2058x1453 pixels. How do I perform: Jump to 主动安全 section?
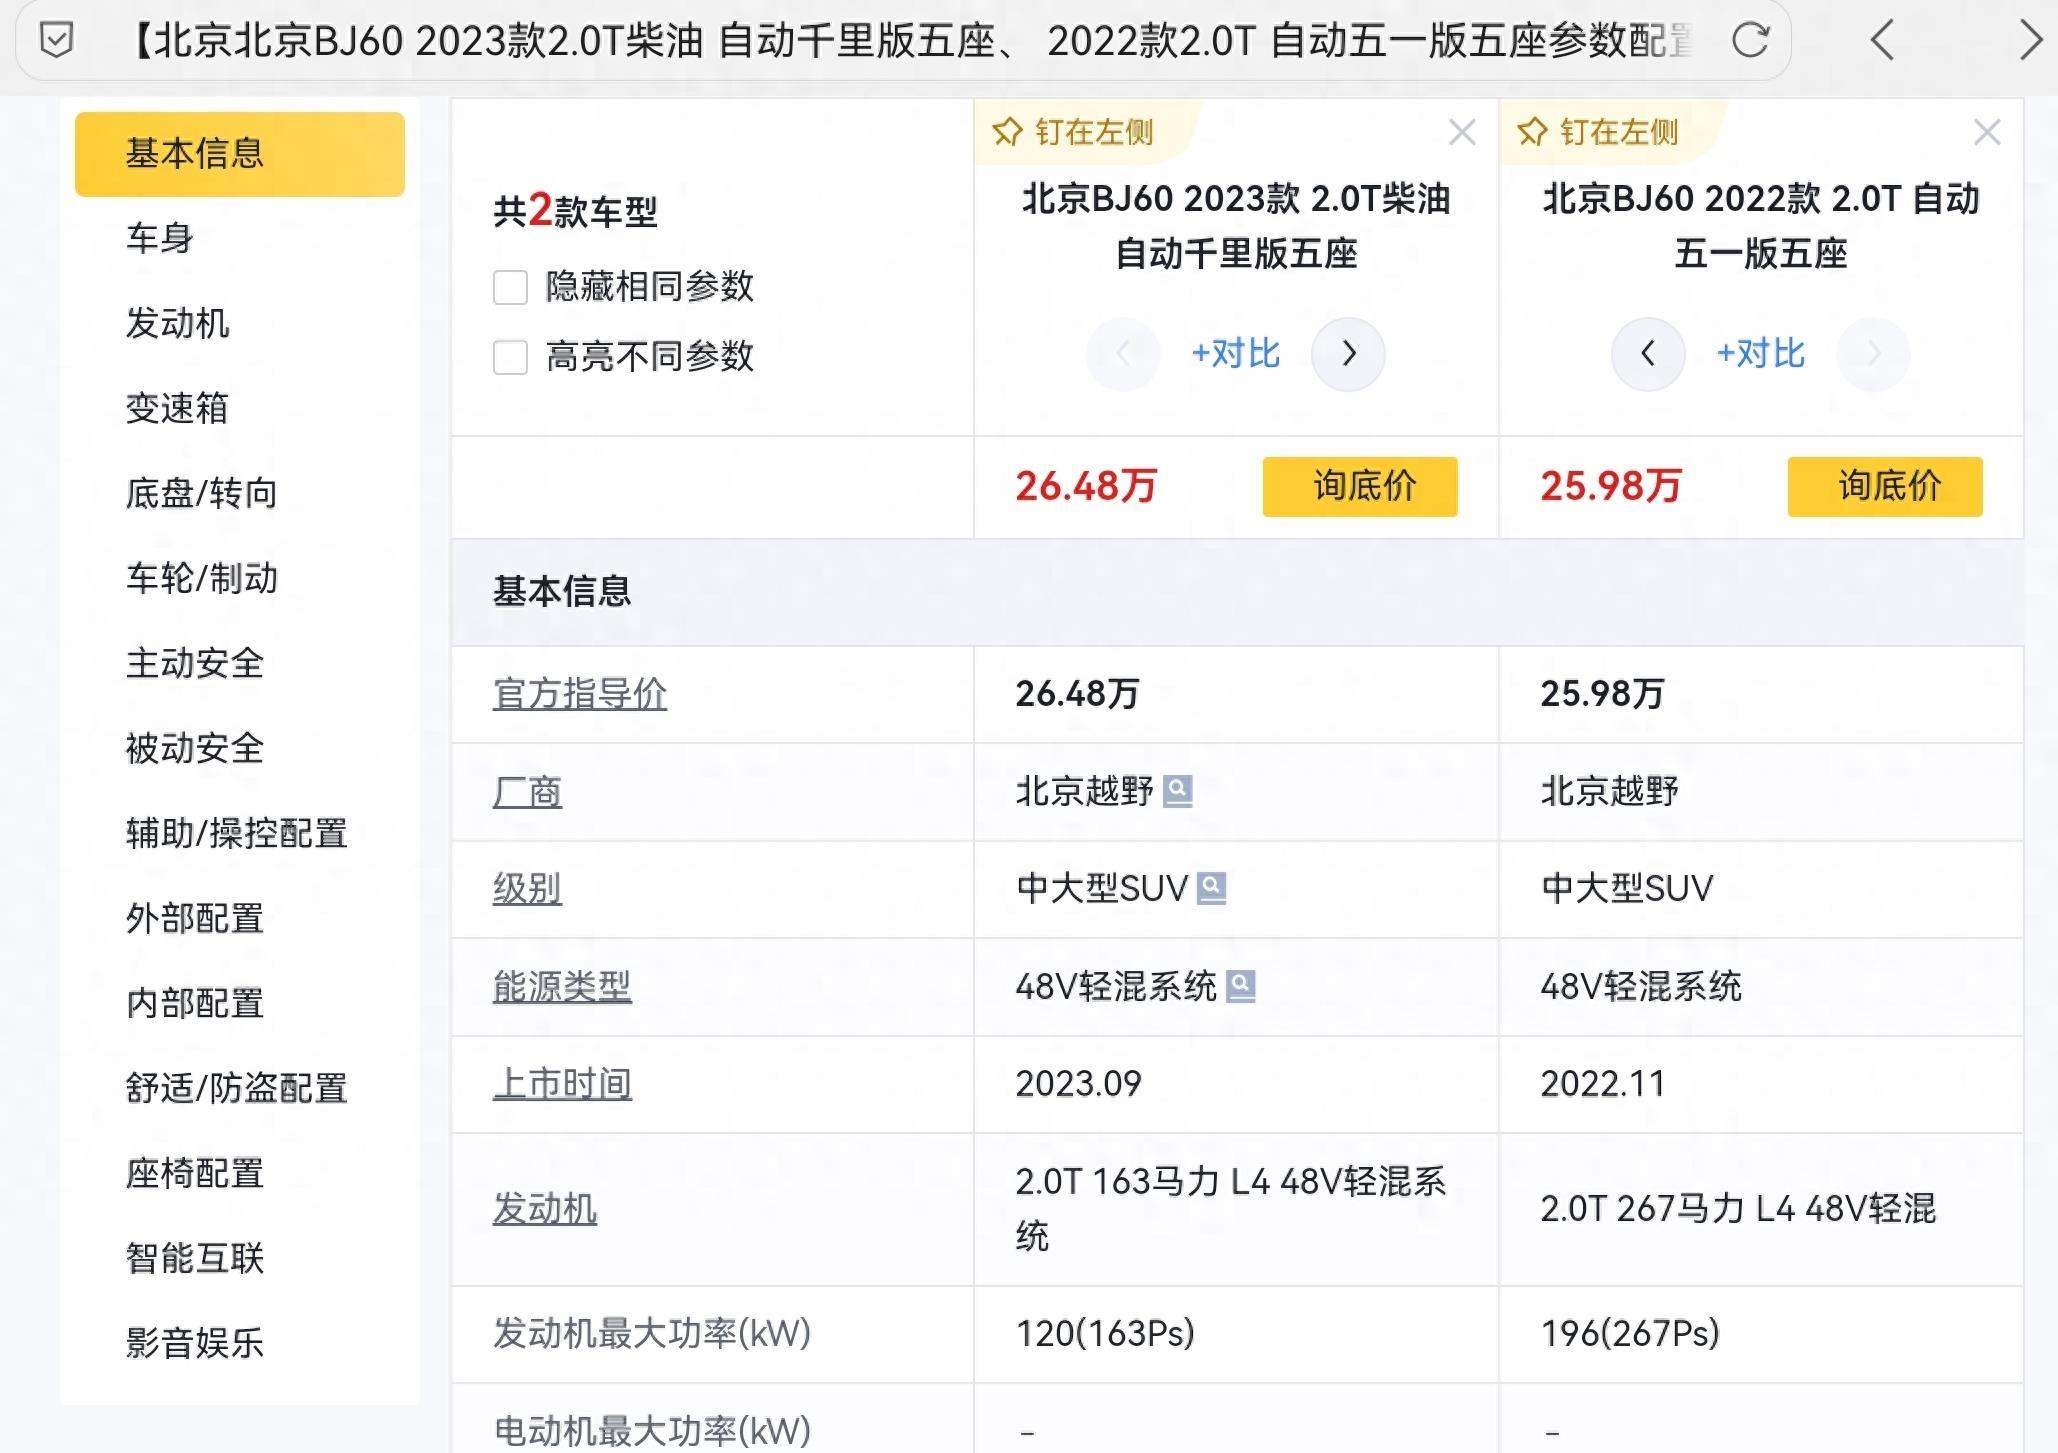pos(195,664)
